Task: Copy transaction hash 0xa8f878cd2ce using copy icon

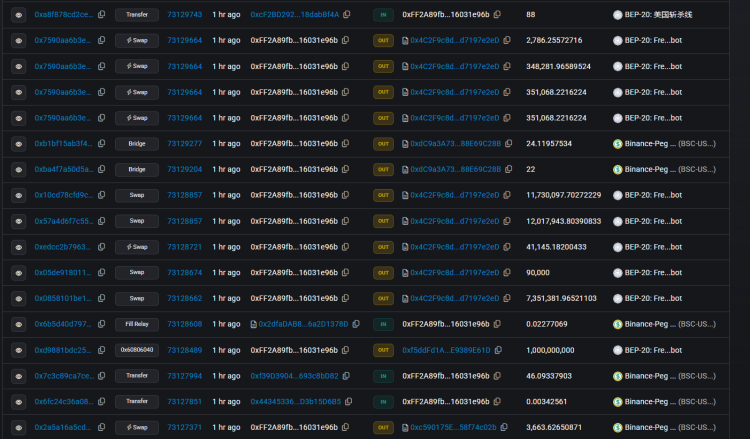Action: [x=101, y=15]
